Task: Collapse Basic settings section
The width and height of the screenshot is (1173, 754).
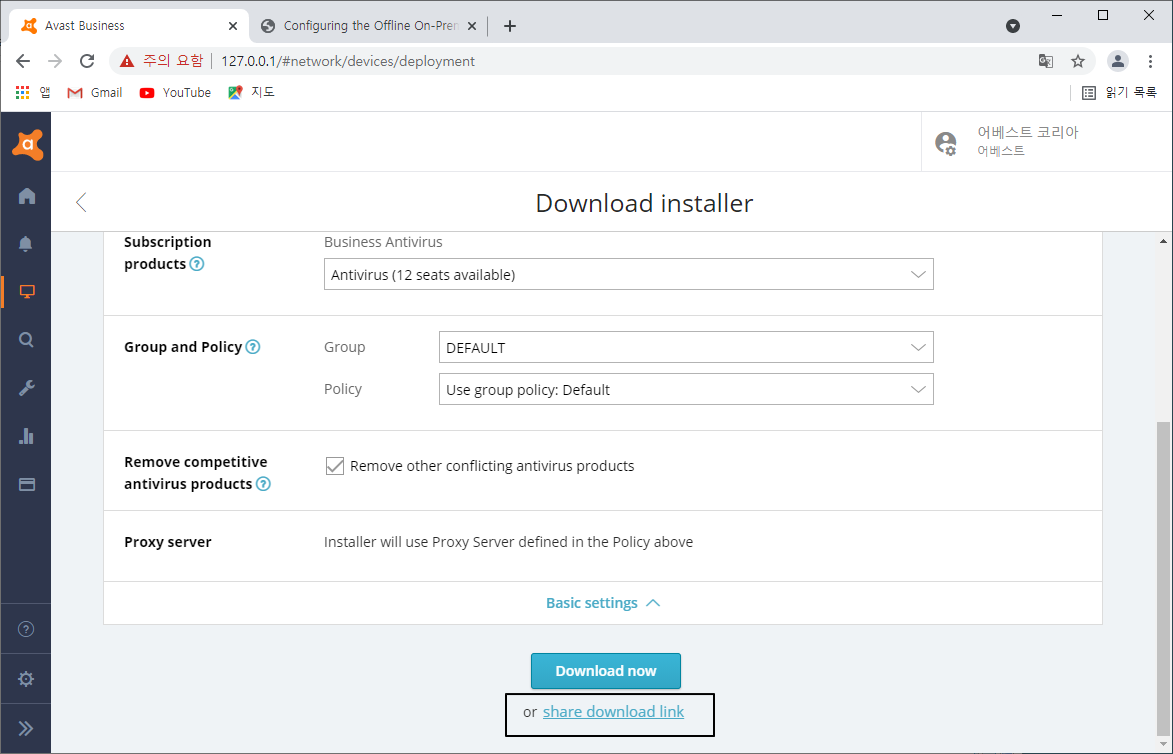Action: (x=603, y=603)
